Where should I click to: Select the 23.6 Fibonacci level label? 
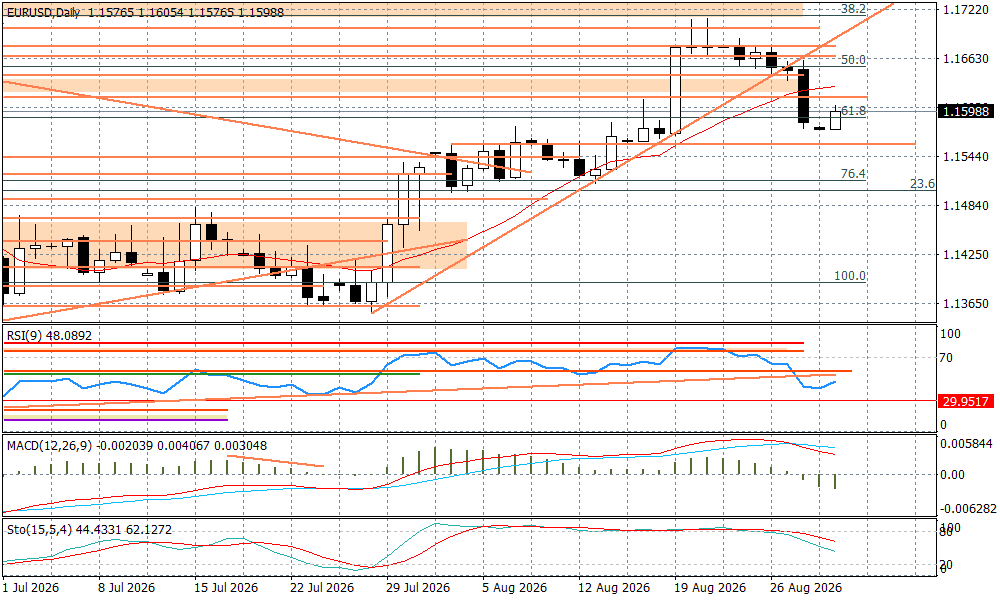click(922, 184)
